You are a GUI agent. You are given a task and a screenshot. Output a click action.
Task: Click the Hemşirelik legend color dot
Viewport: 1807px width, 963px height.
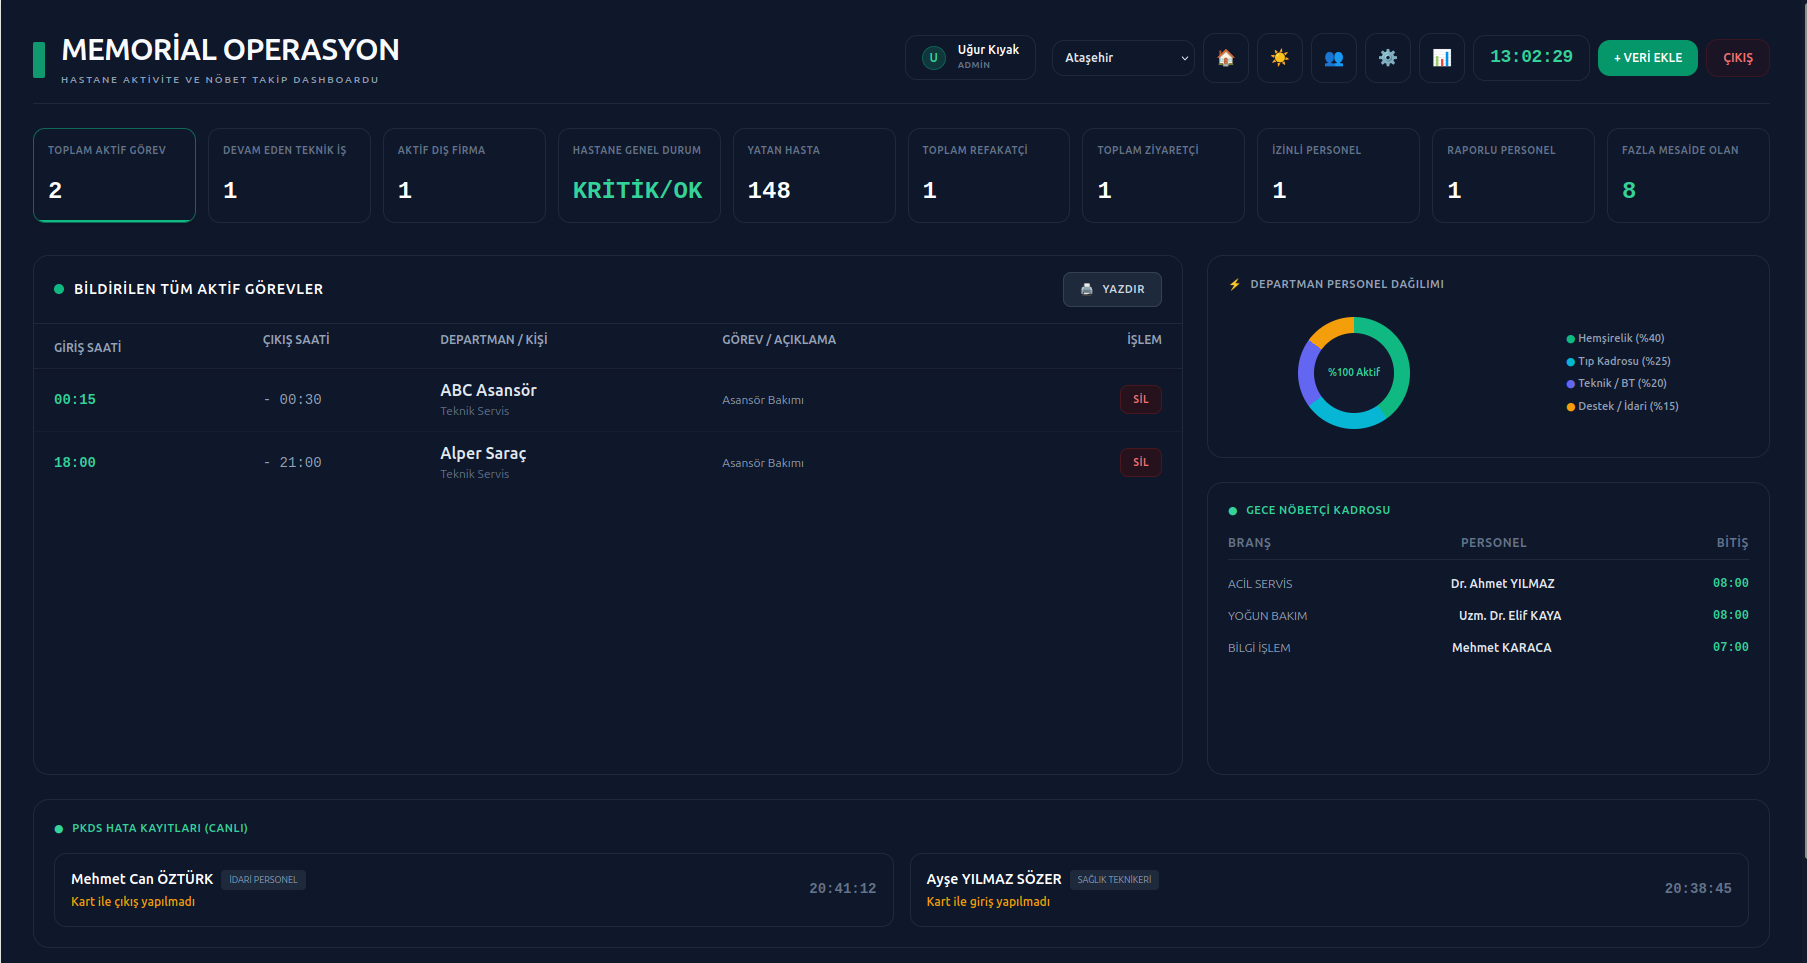[x=1570, y=339]
